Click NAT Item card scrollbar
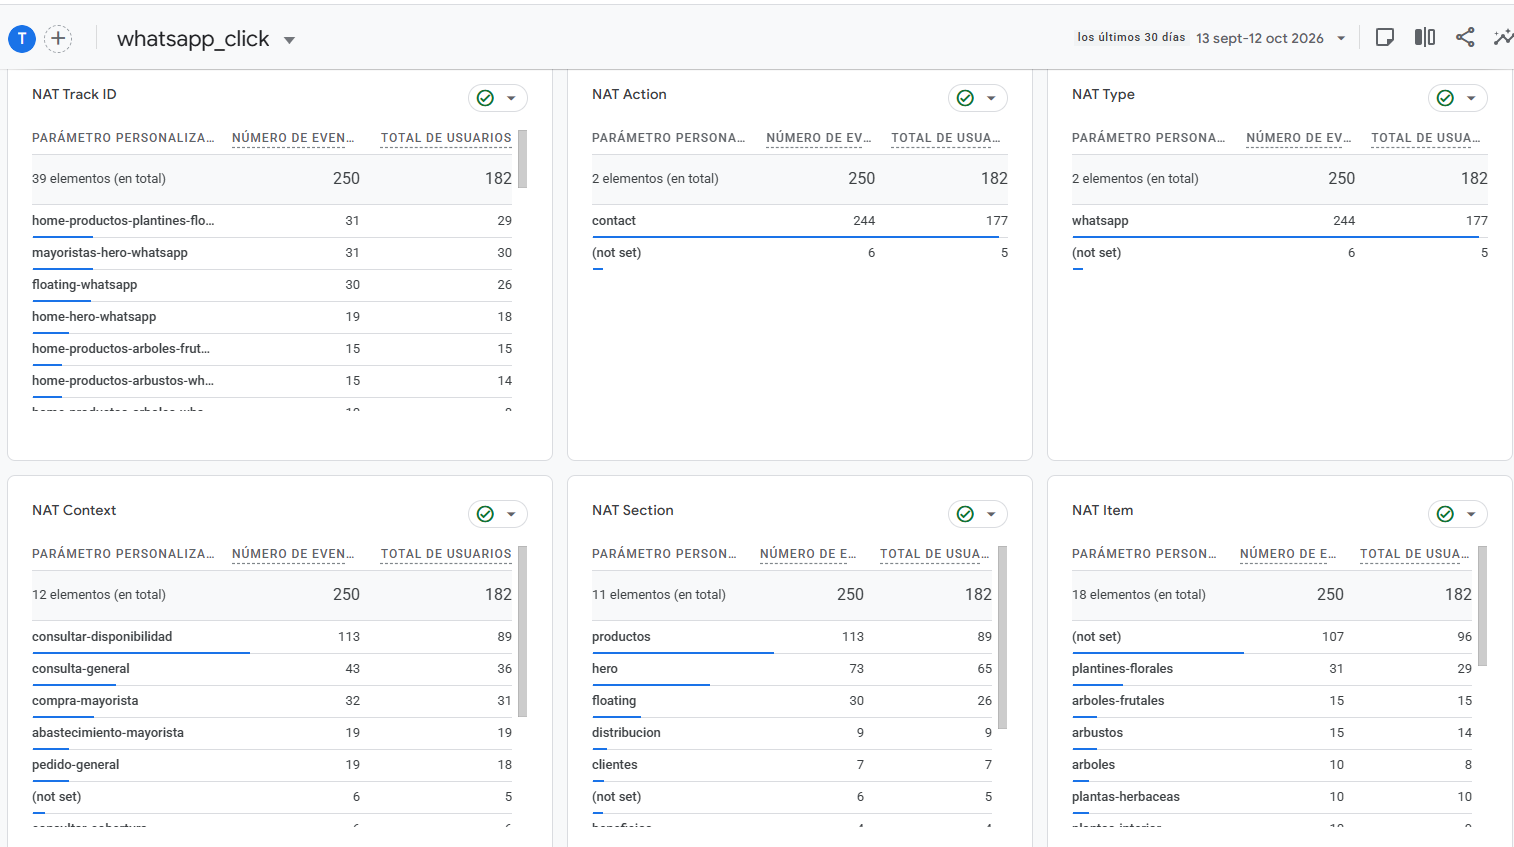1514x847 pixels. click(1483, 606)
